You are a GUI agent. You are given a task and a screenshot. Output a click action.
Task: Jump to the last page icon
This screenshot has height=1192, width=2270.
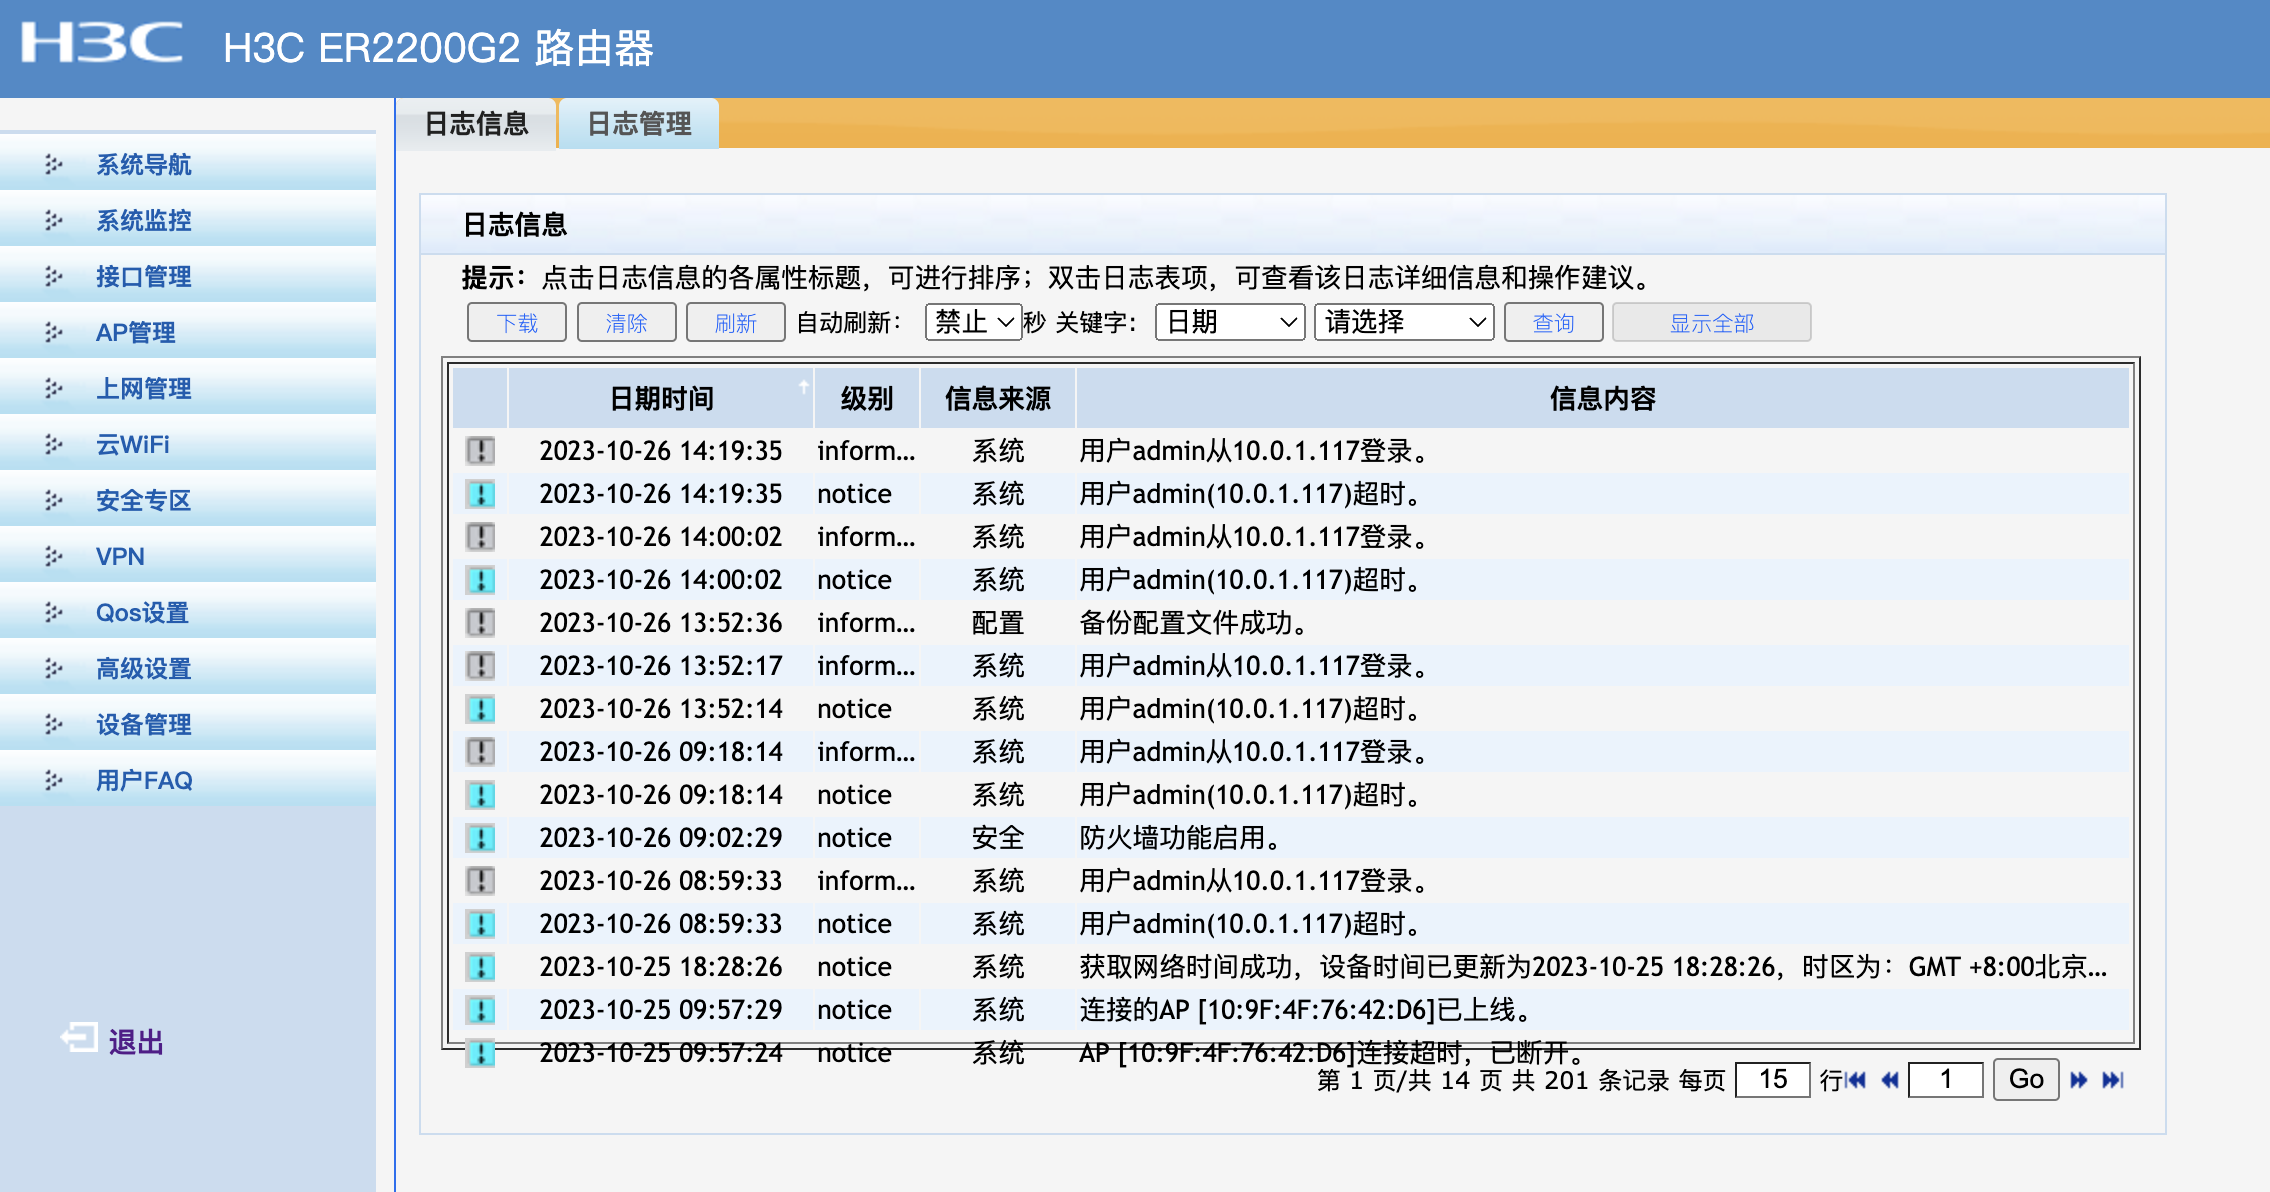tap(2113, 1080)
